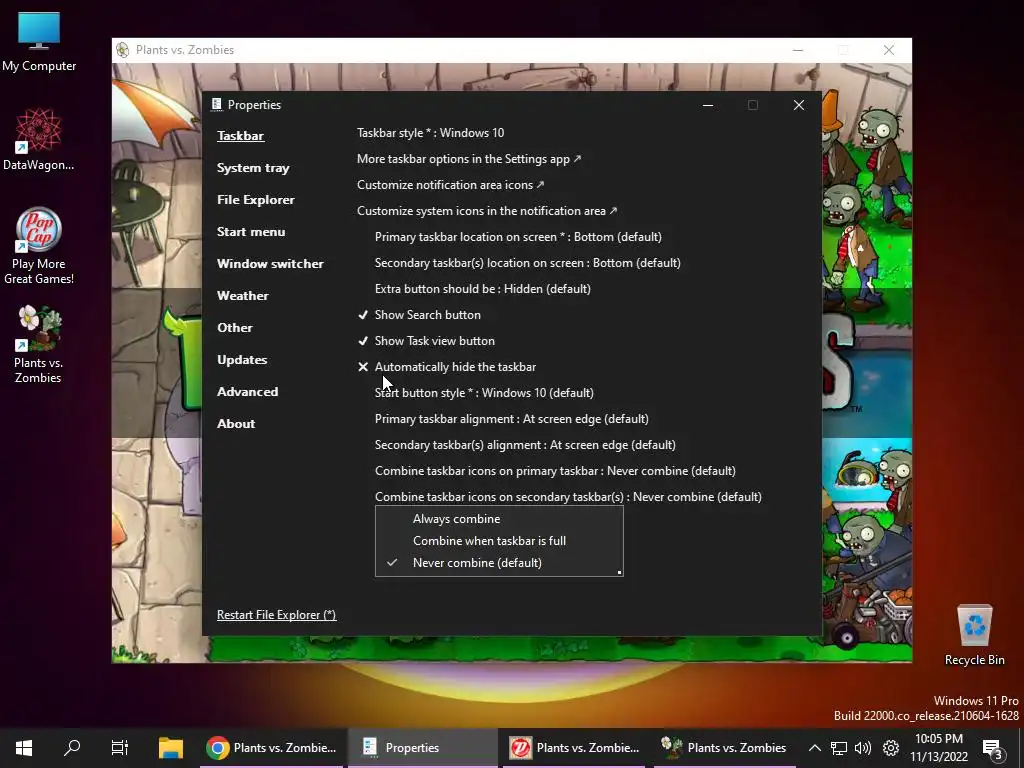The image size is (1024, 768).
Task: Click Restart File Explorer link
Action: (276, 615)
